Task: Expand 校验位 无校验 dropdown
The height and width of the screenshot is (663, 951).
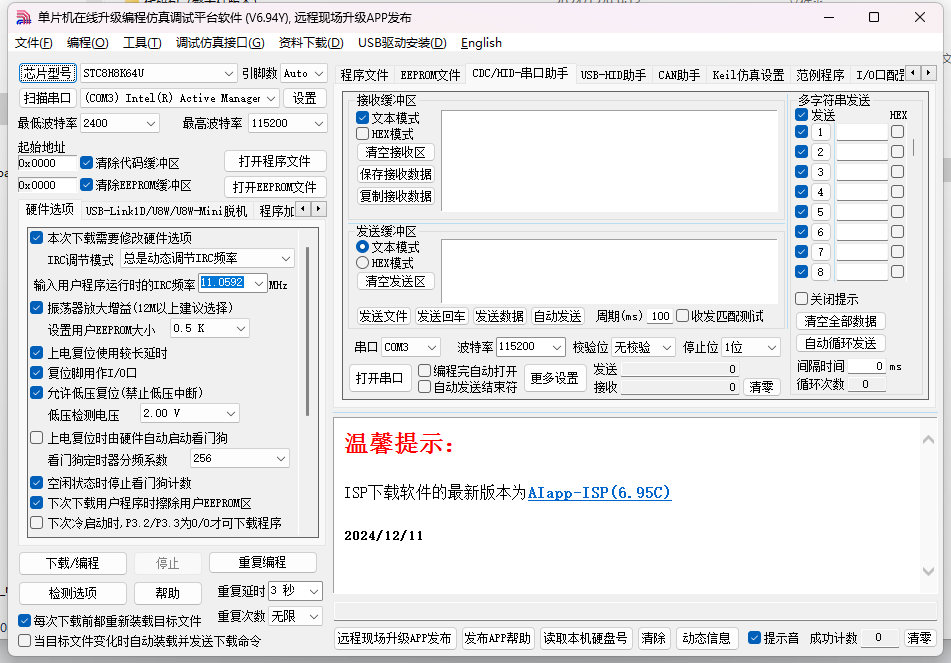Action: click(667, 348)
